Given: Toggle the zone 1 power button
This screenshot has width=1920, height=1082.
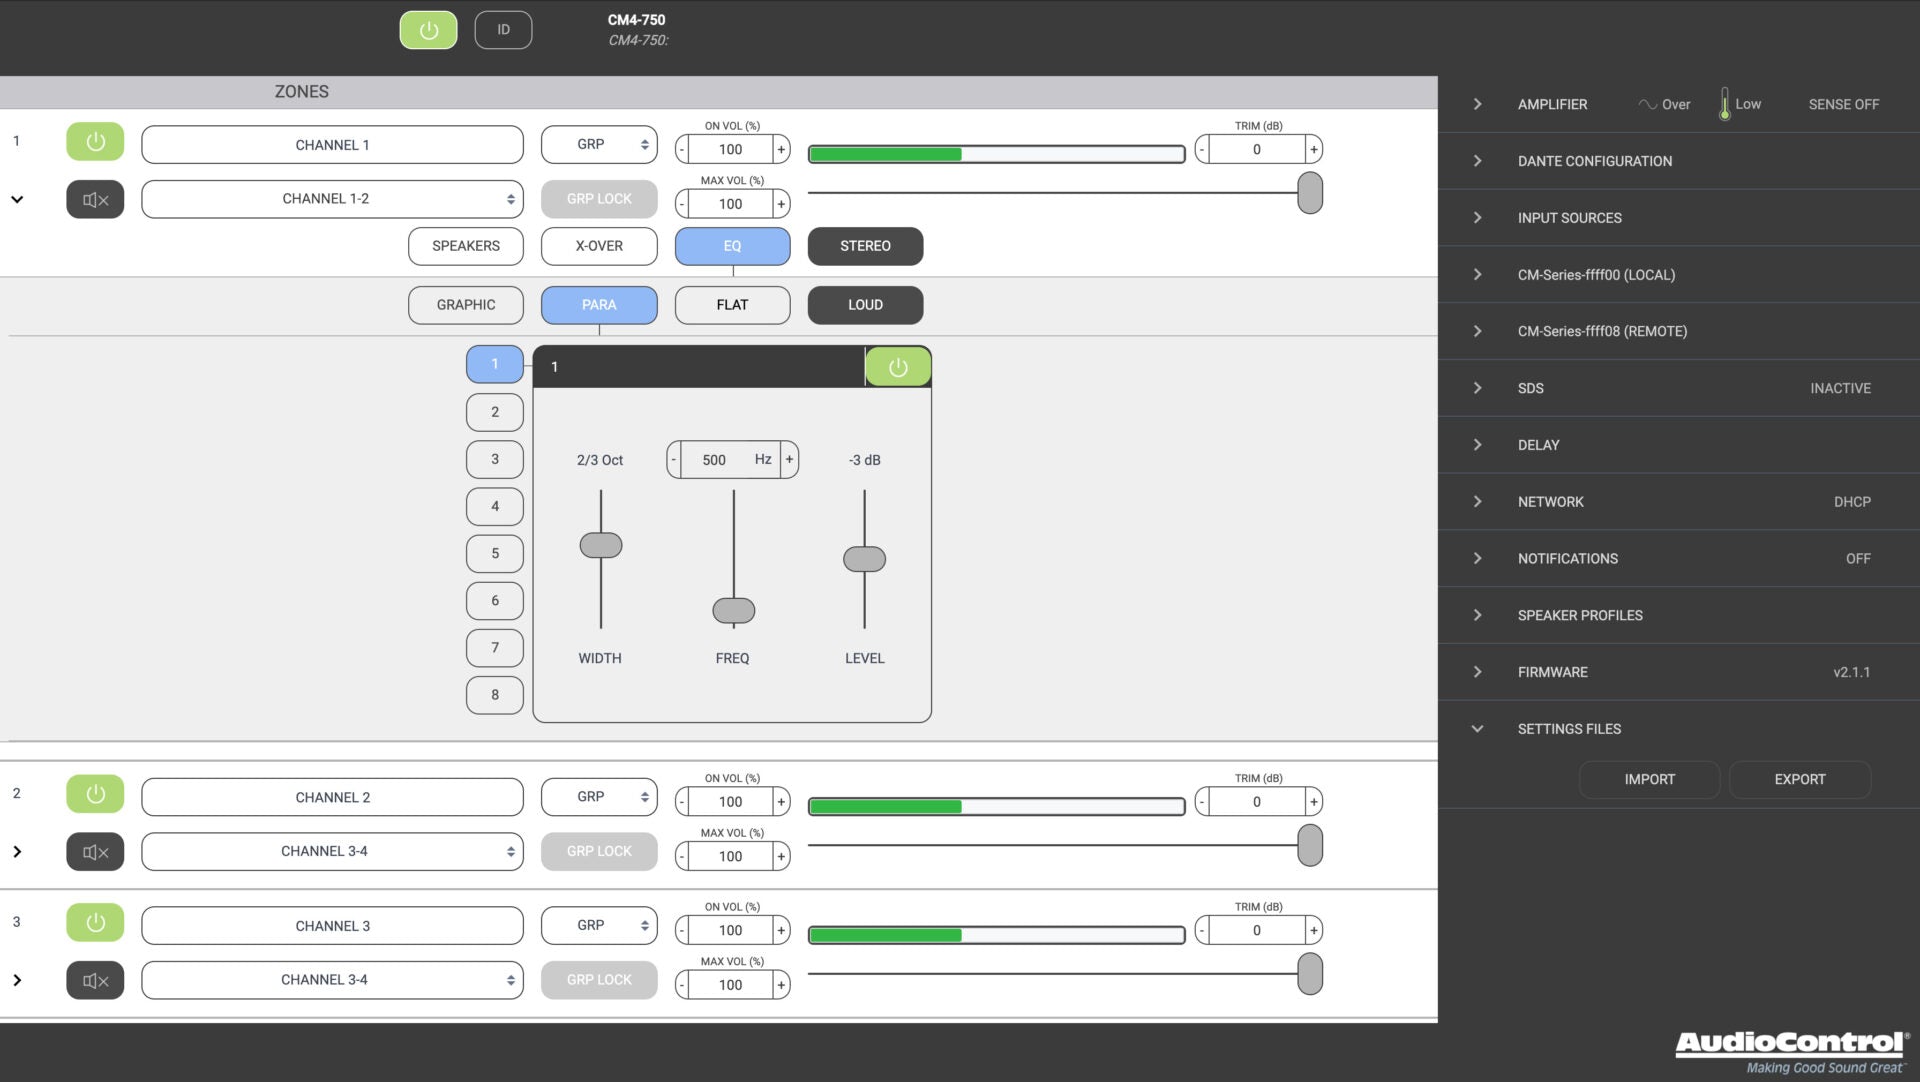Looking at the screenshot, I should coord(95,142).
